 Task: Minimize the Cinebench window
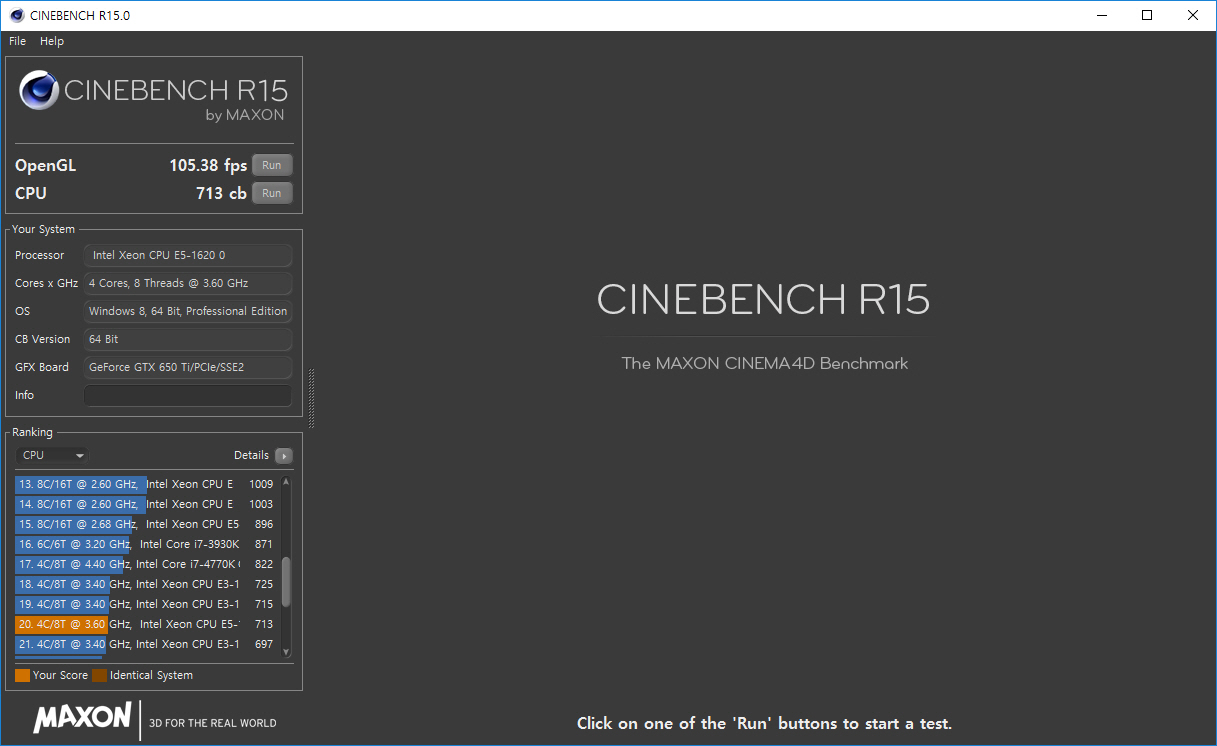[1101, 15]
